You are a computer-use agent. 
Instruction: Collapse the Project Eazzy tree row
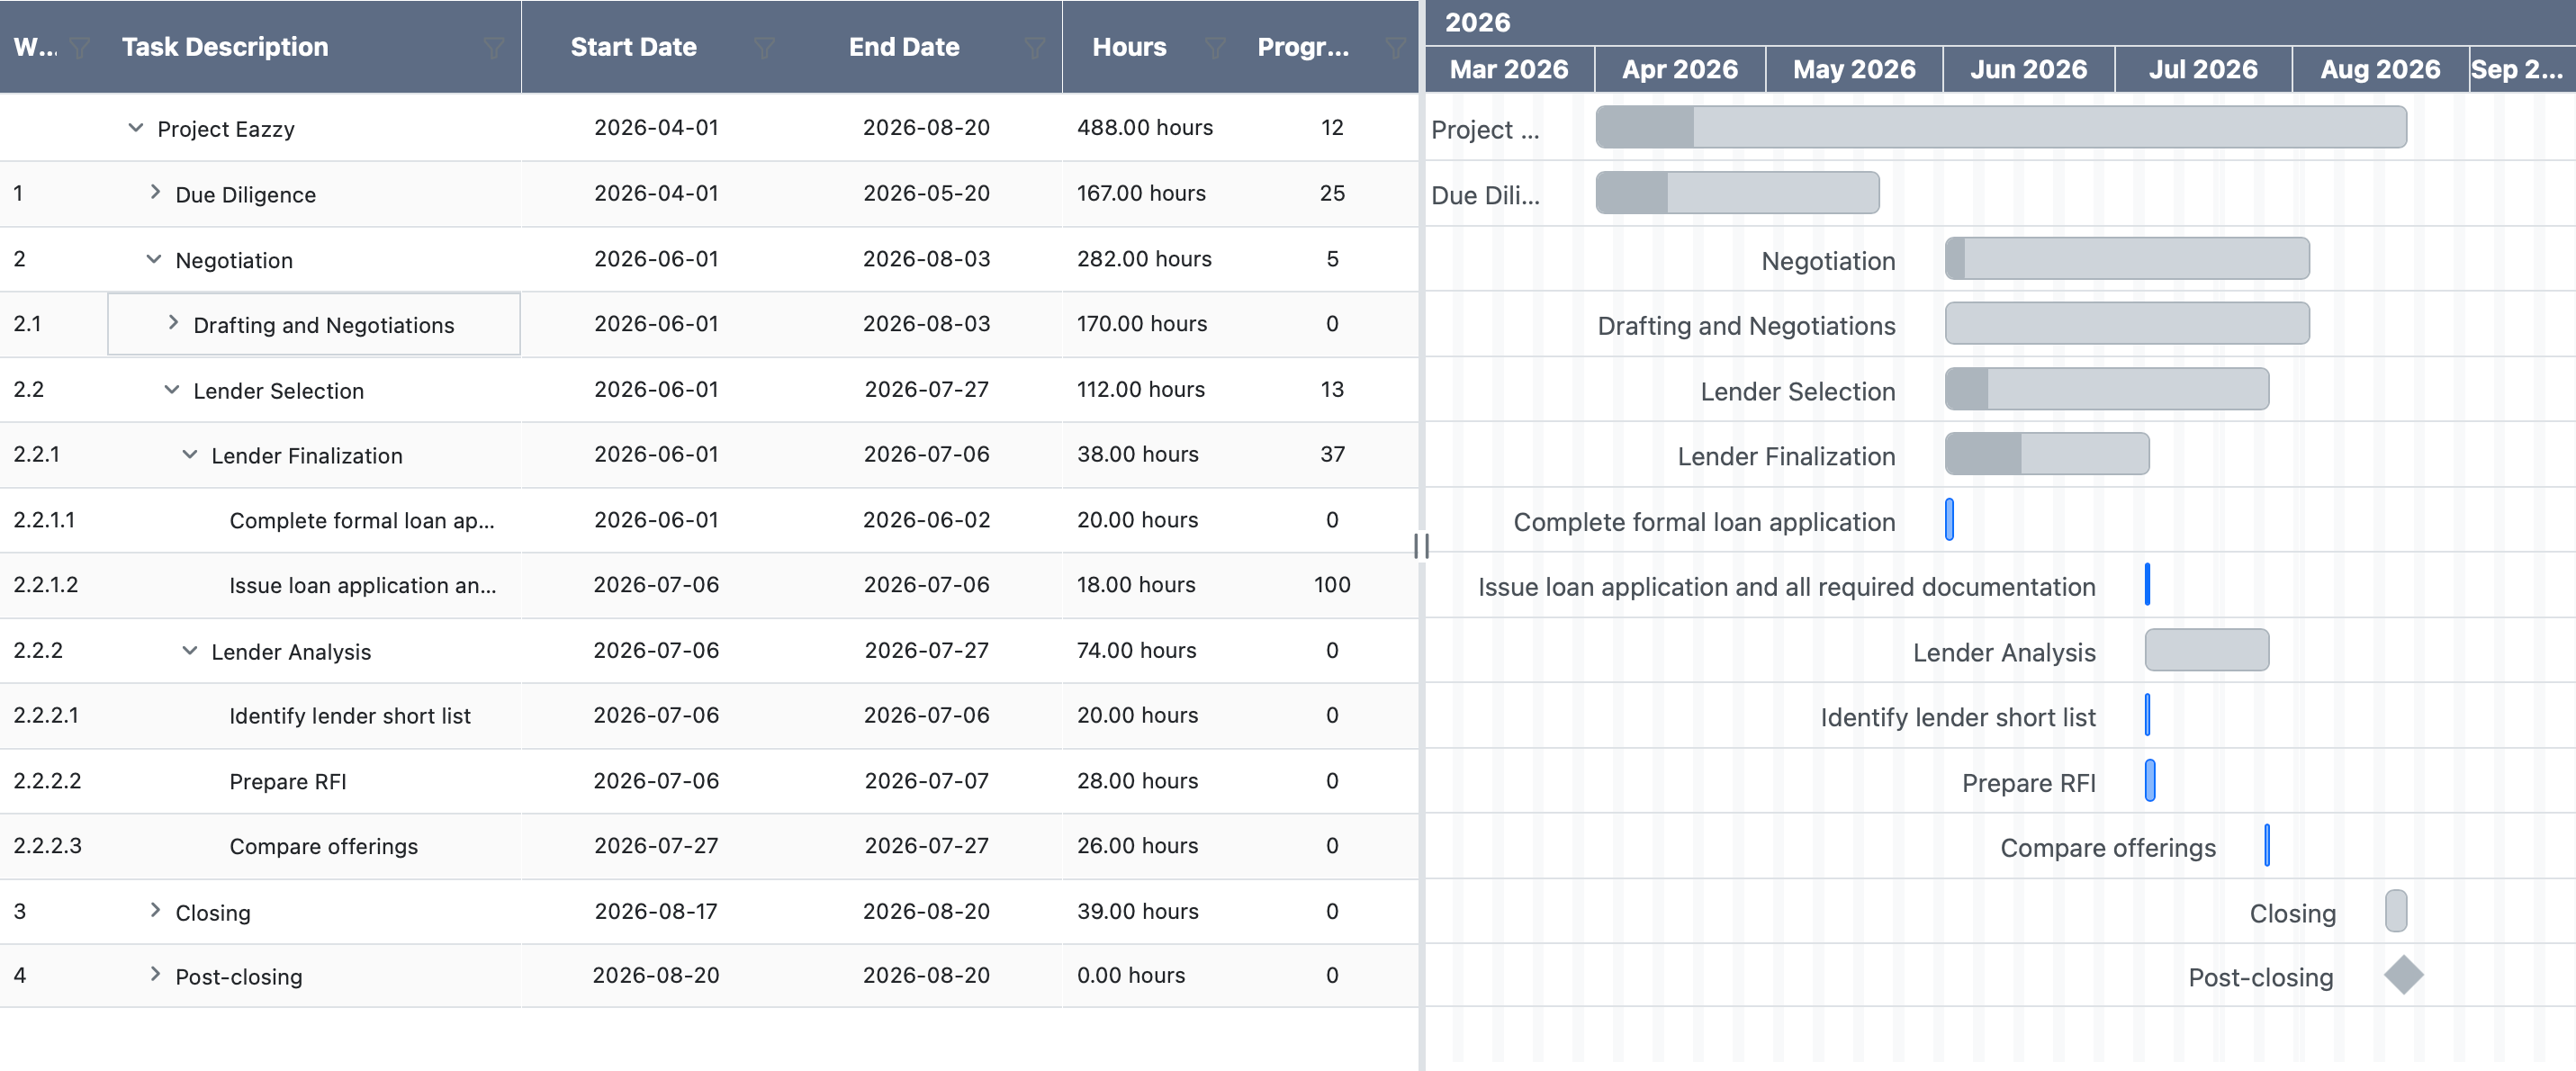[136, 128]
